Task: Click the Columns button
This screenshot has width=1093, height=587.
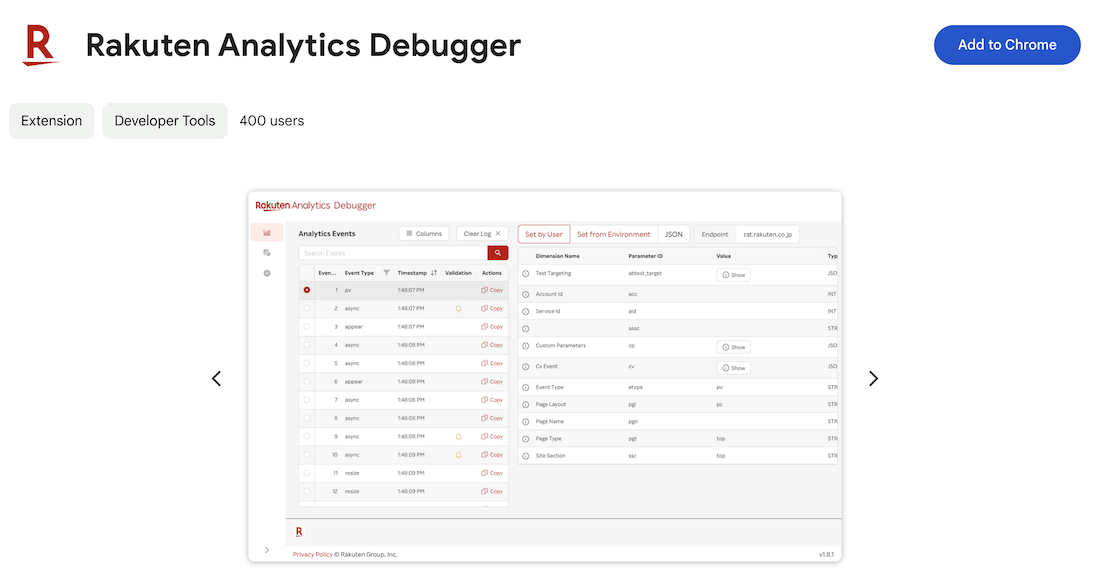Action: tap(424, 234)
